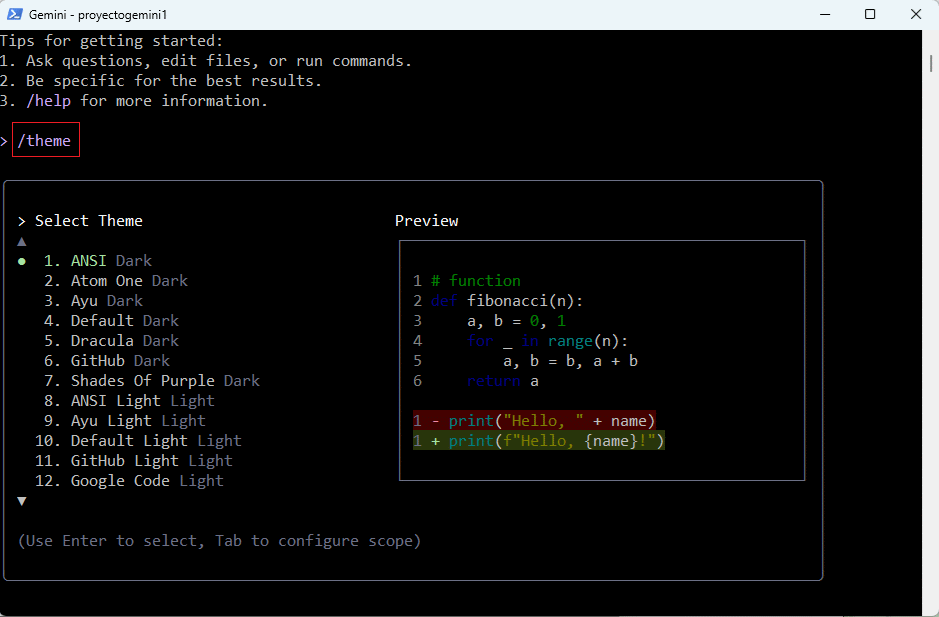Click the hint text about Enter and Tab

click(219, 540)
